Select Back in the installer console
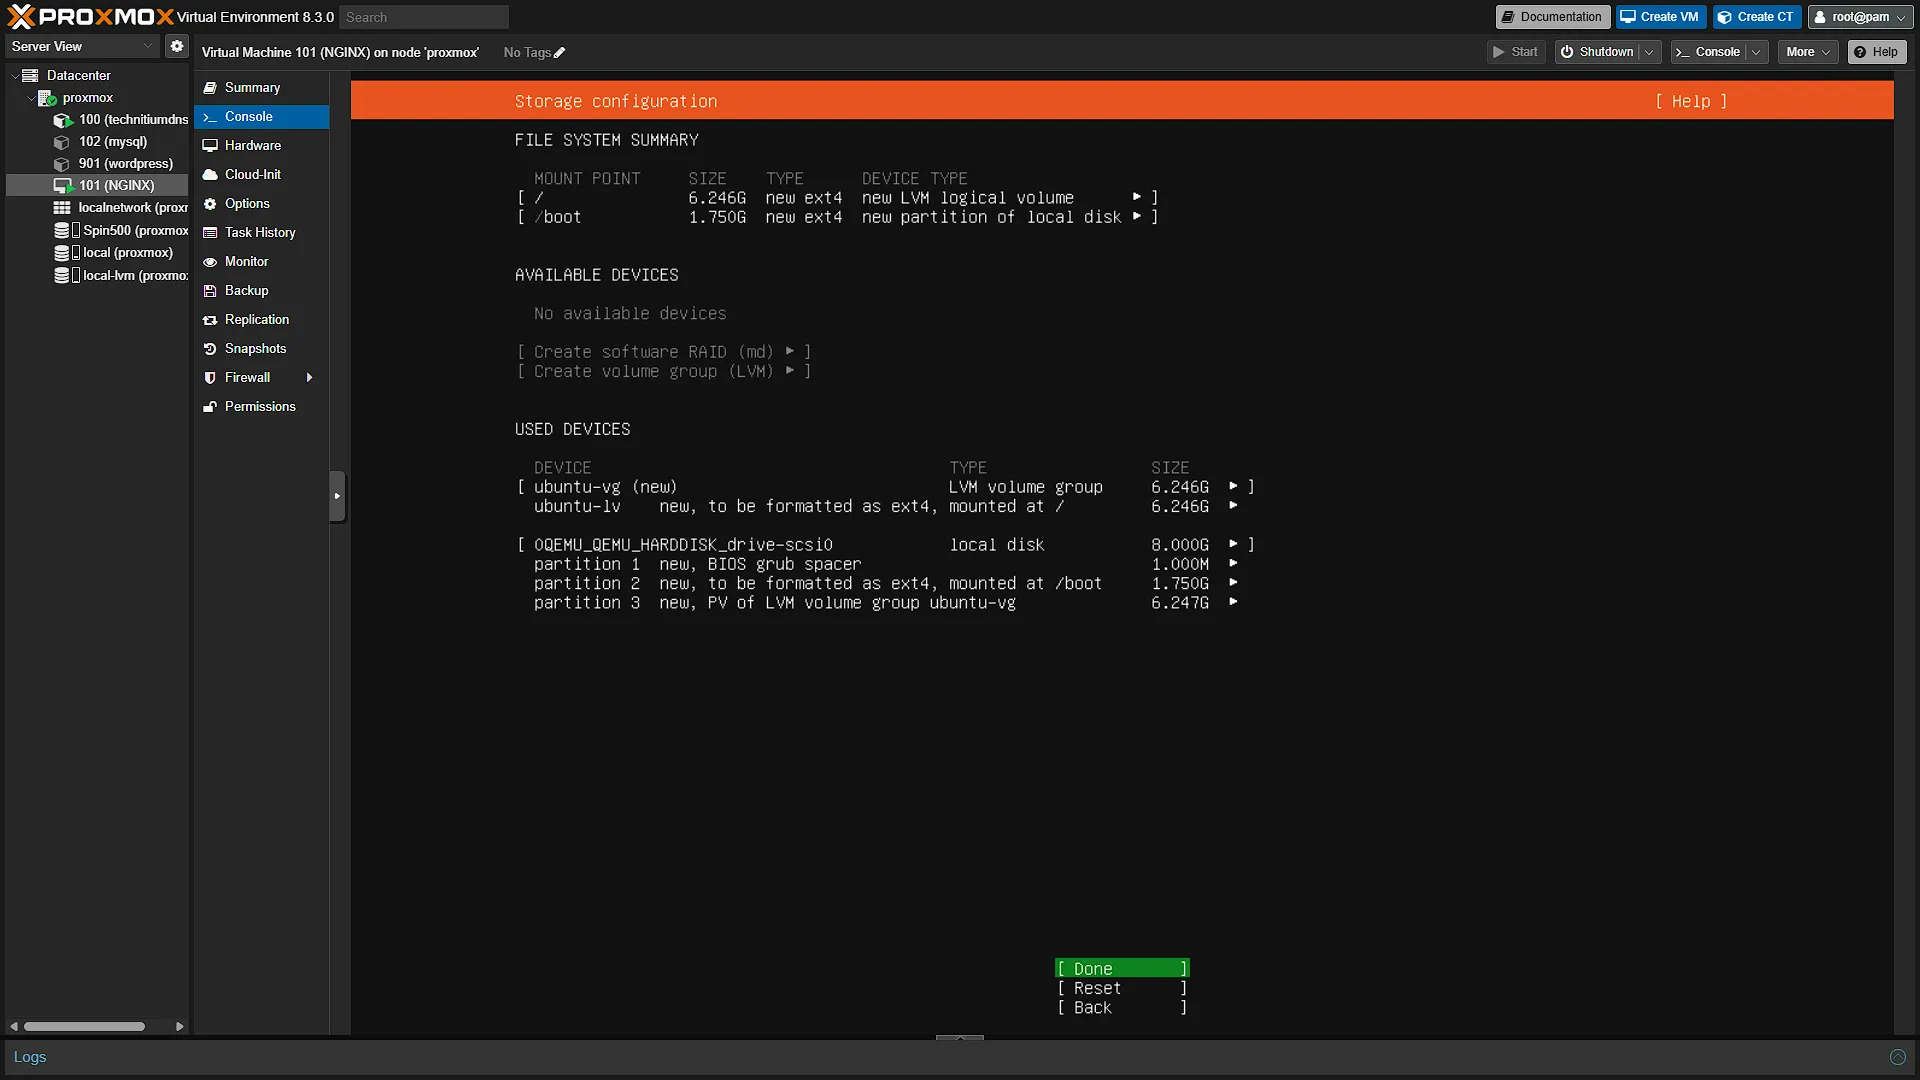The height and width of the screenshot is (1080, 1920). click(x=1122, y=1008)
